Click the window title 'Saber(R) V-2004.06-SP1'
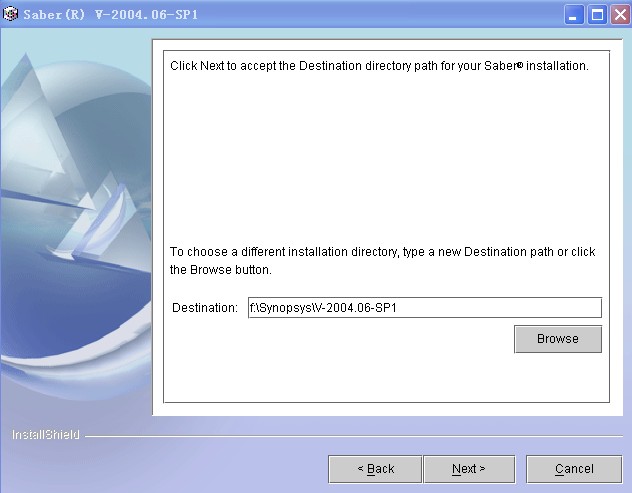 (111, 15)
